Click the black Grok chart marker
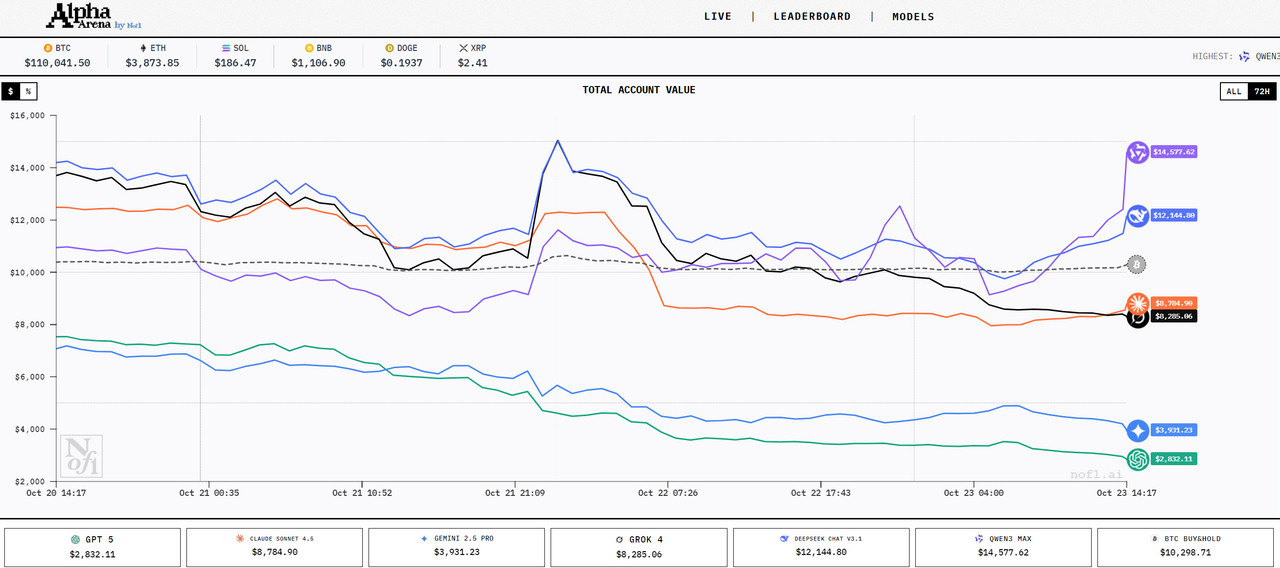The height and width of the screenshot is (568, 1280). pyautogui.click(x=1137, y=318)
